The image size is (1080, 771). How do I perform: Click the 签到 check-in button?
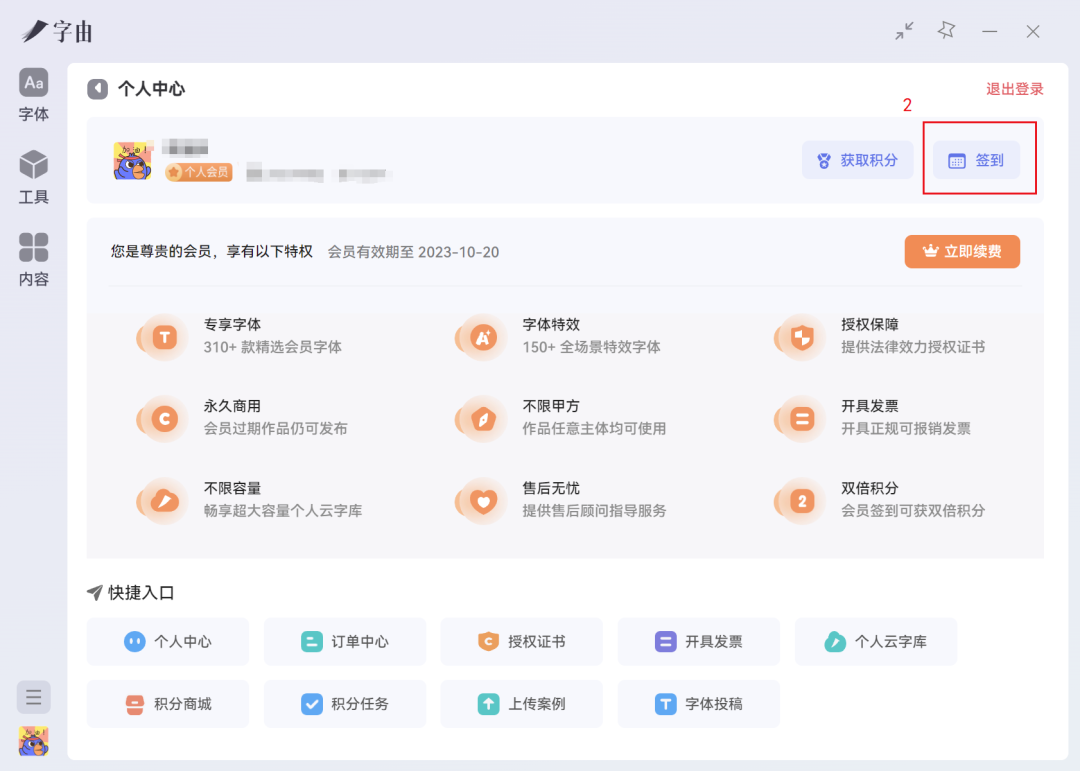976,160
